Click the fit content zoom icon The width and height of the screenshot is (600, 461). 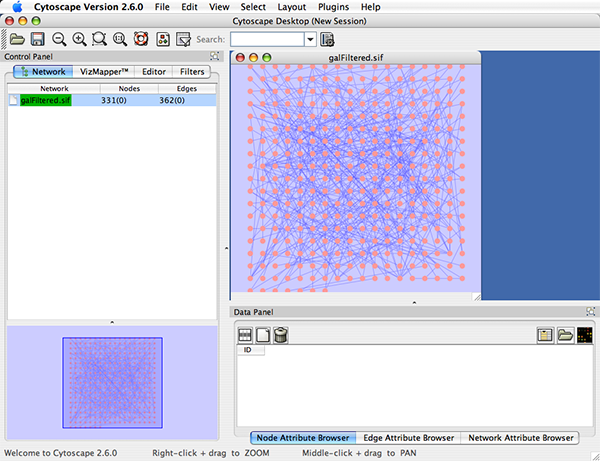coord(120,39)
